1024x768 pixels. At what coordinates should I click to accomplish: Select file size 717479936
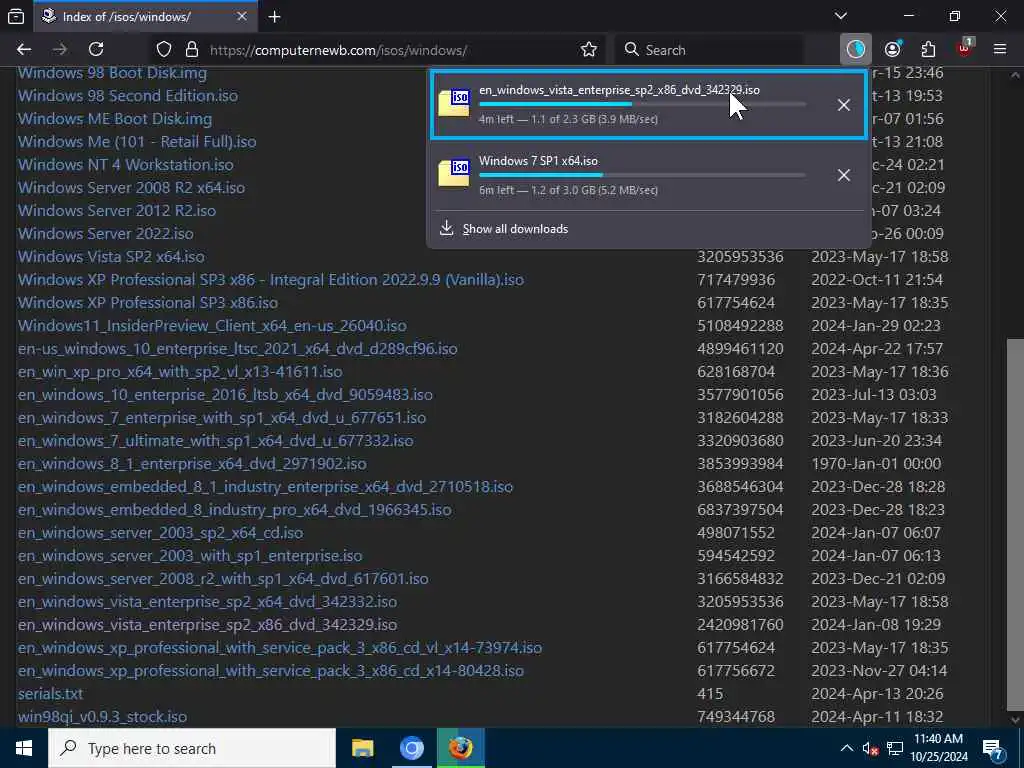[736, 280]
